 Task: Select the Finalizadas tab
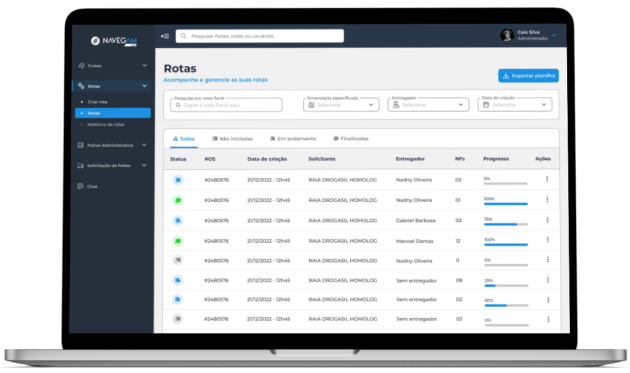350,139
